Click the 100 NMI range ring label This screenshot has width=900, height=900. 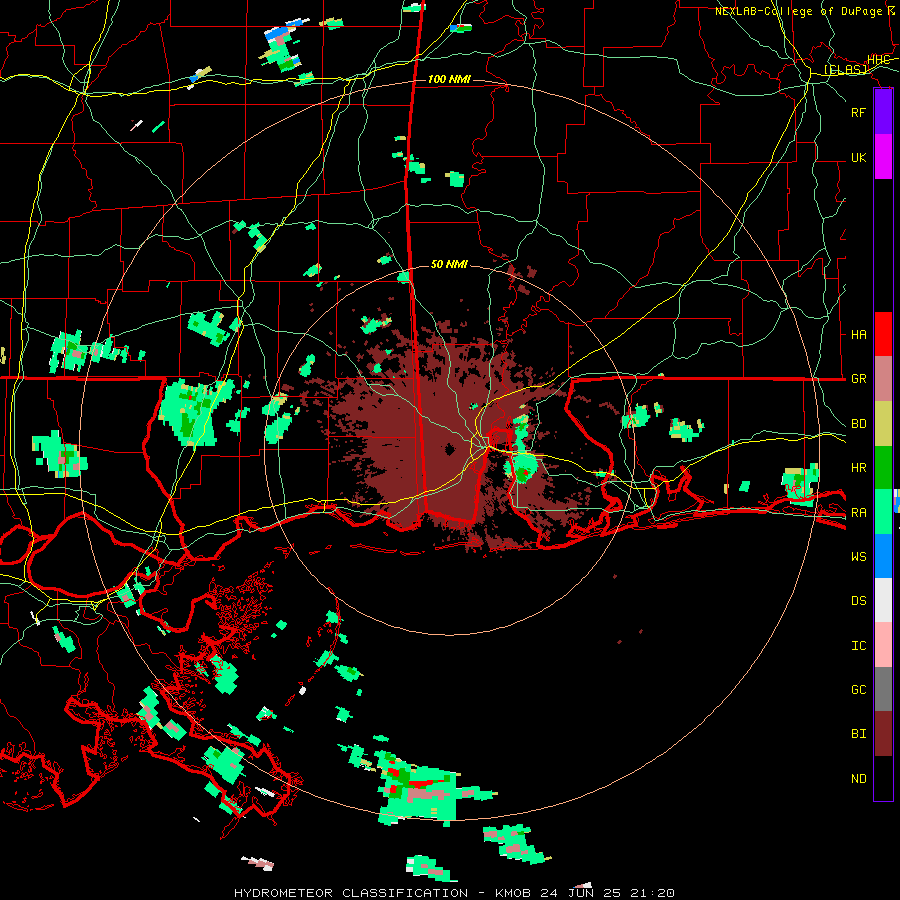(449, 79)
